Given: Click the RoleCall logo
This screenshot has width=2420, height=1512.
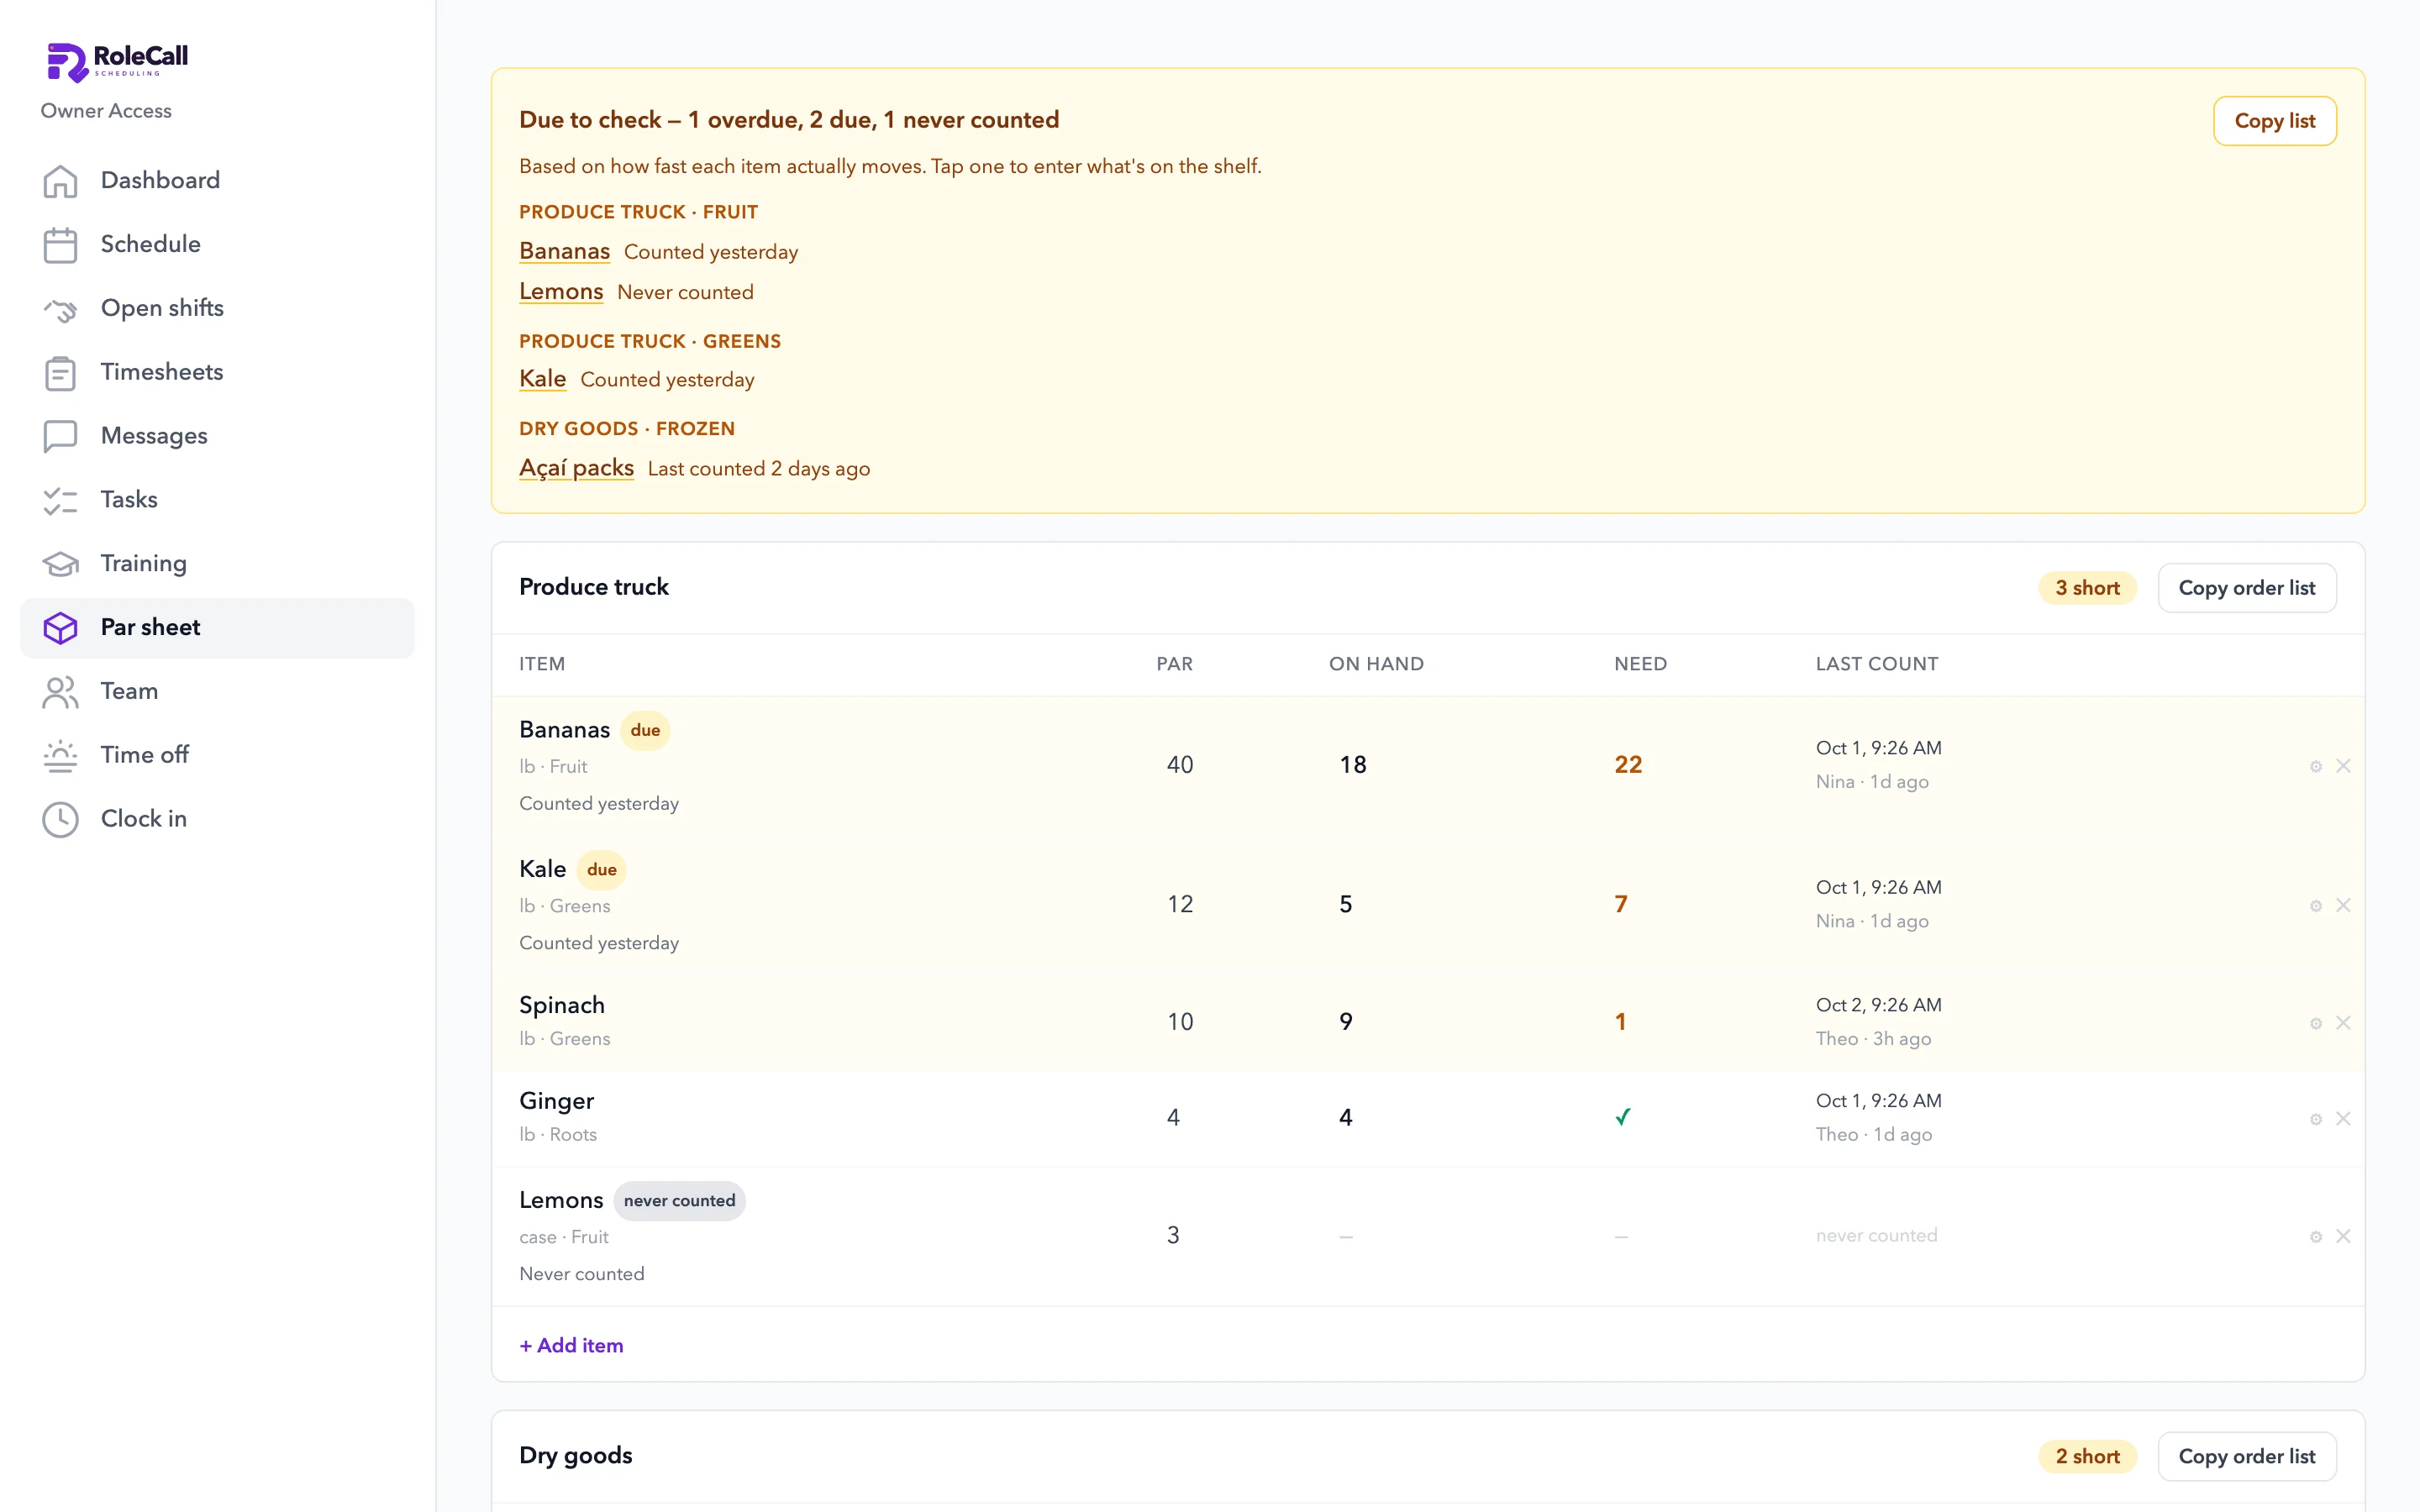Looking at the screenshot, I should click(x=117, y=62).
